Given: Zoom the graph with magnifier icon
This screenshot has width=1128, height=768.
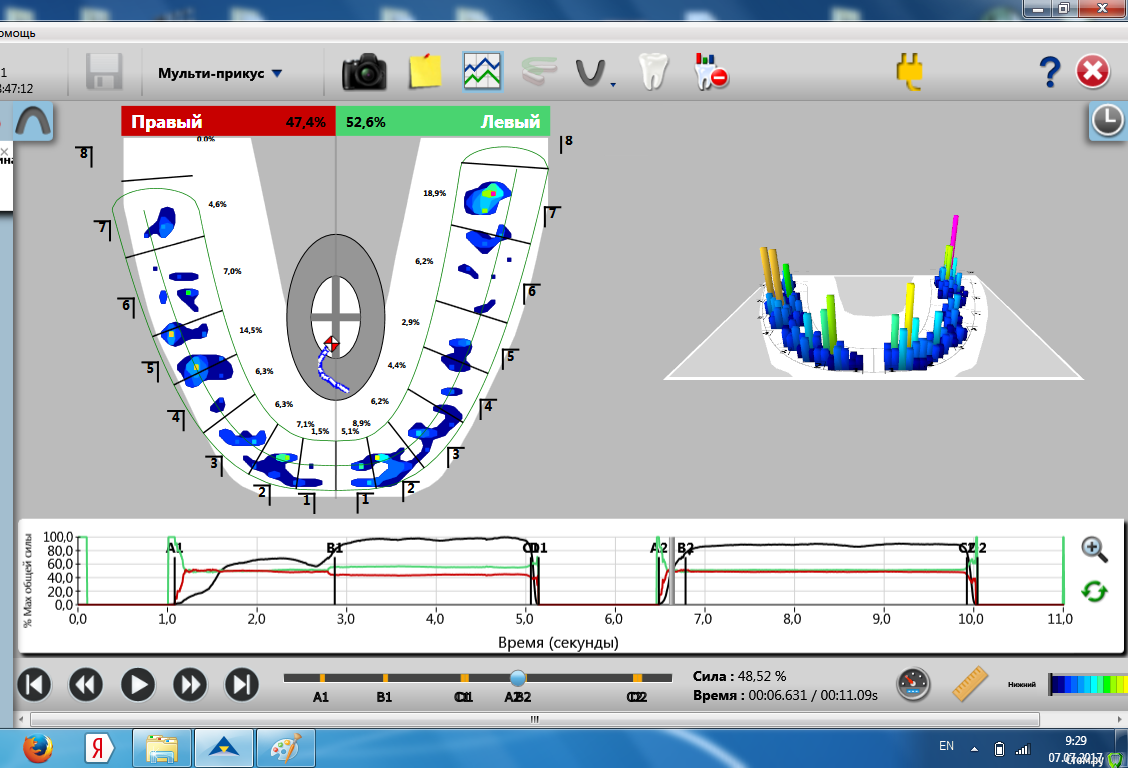Looking at the screenshot, I should pyautogui.click(x=1094, y=548).
